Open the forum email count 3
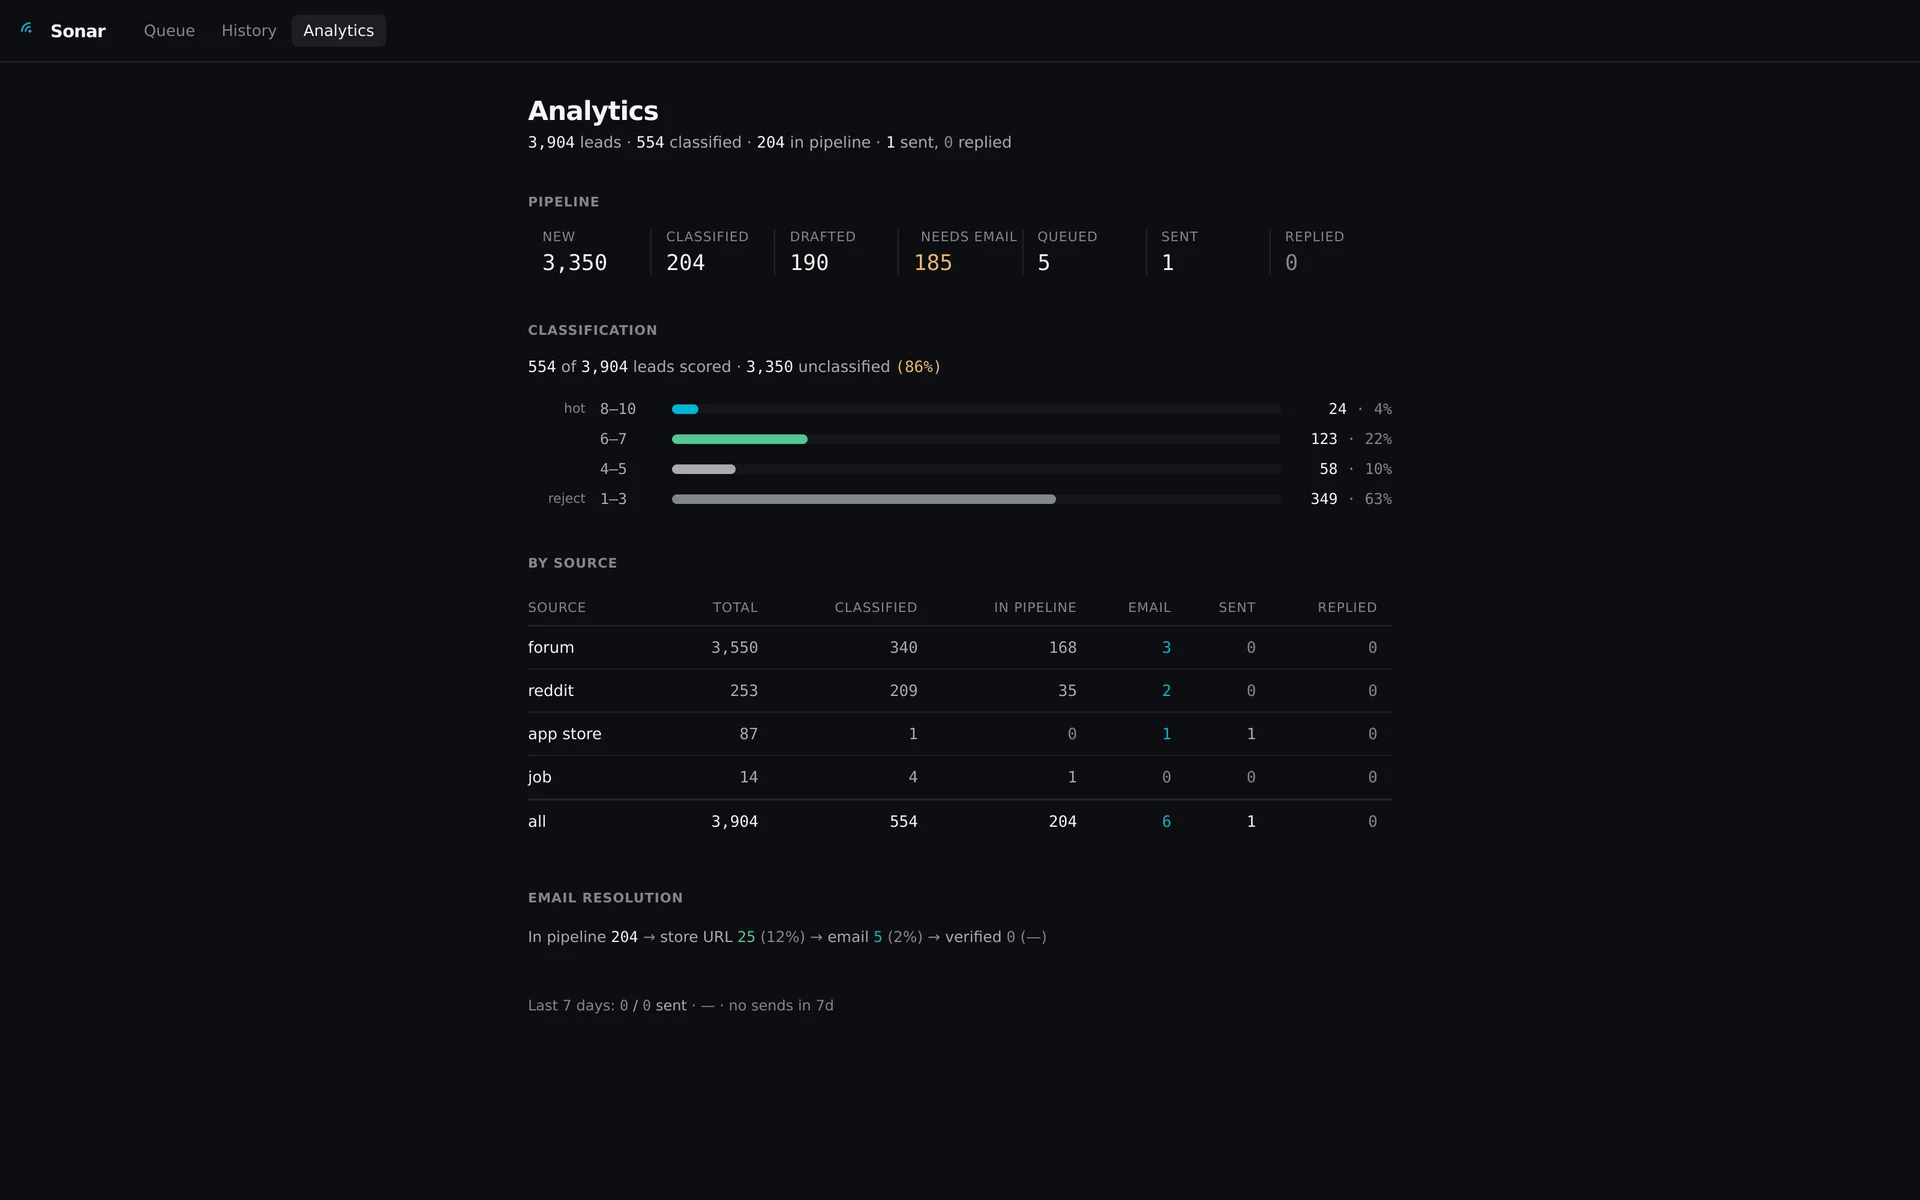Screen dimensions: 1920x1200 (x=1166, y=648)
